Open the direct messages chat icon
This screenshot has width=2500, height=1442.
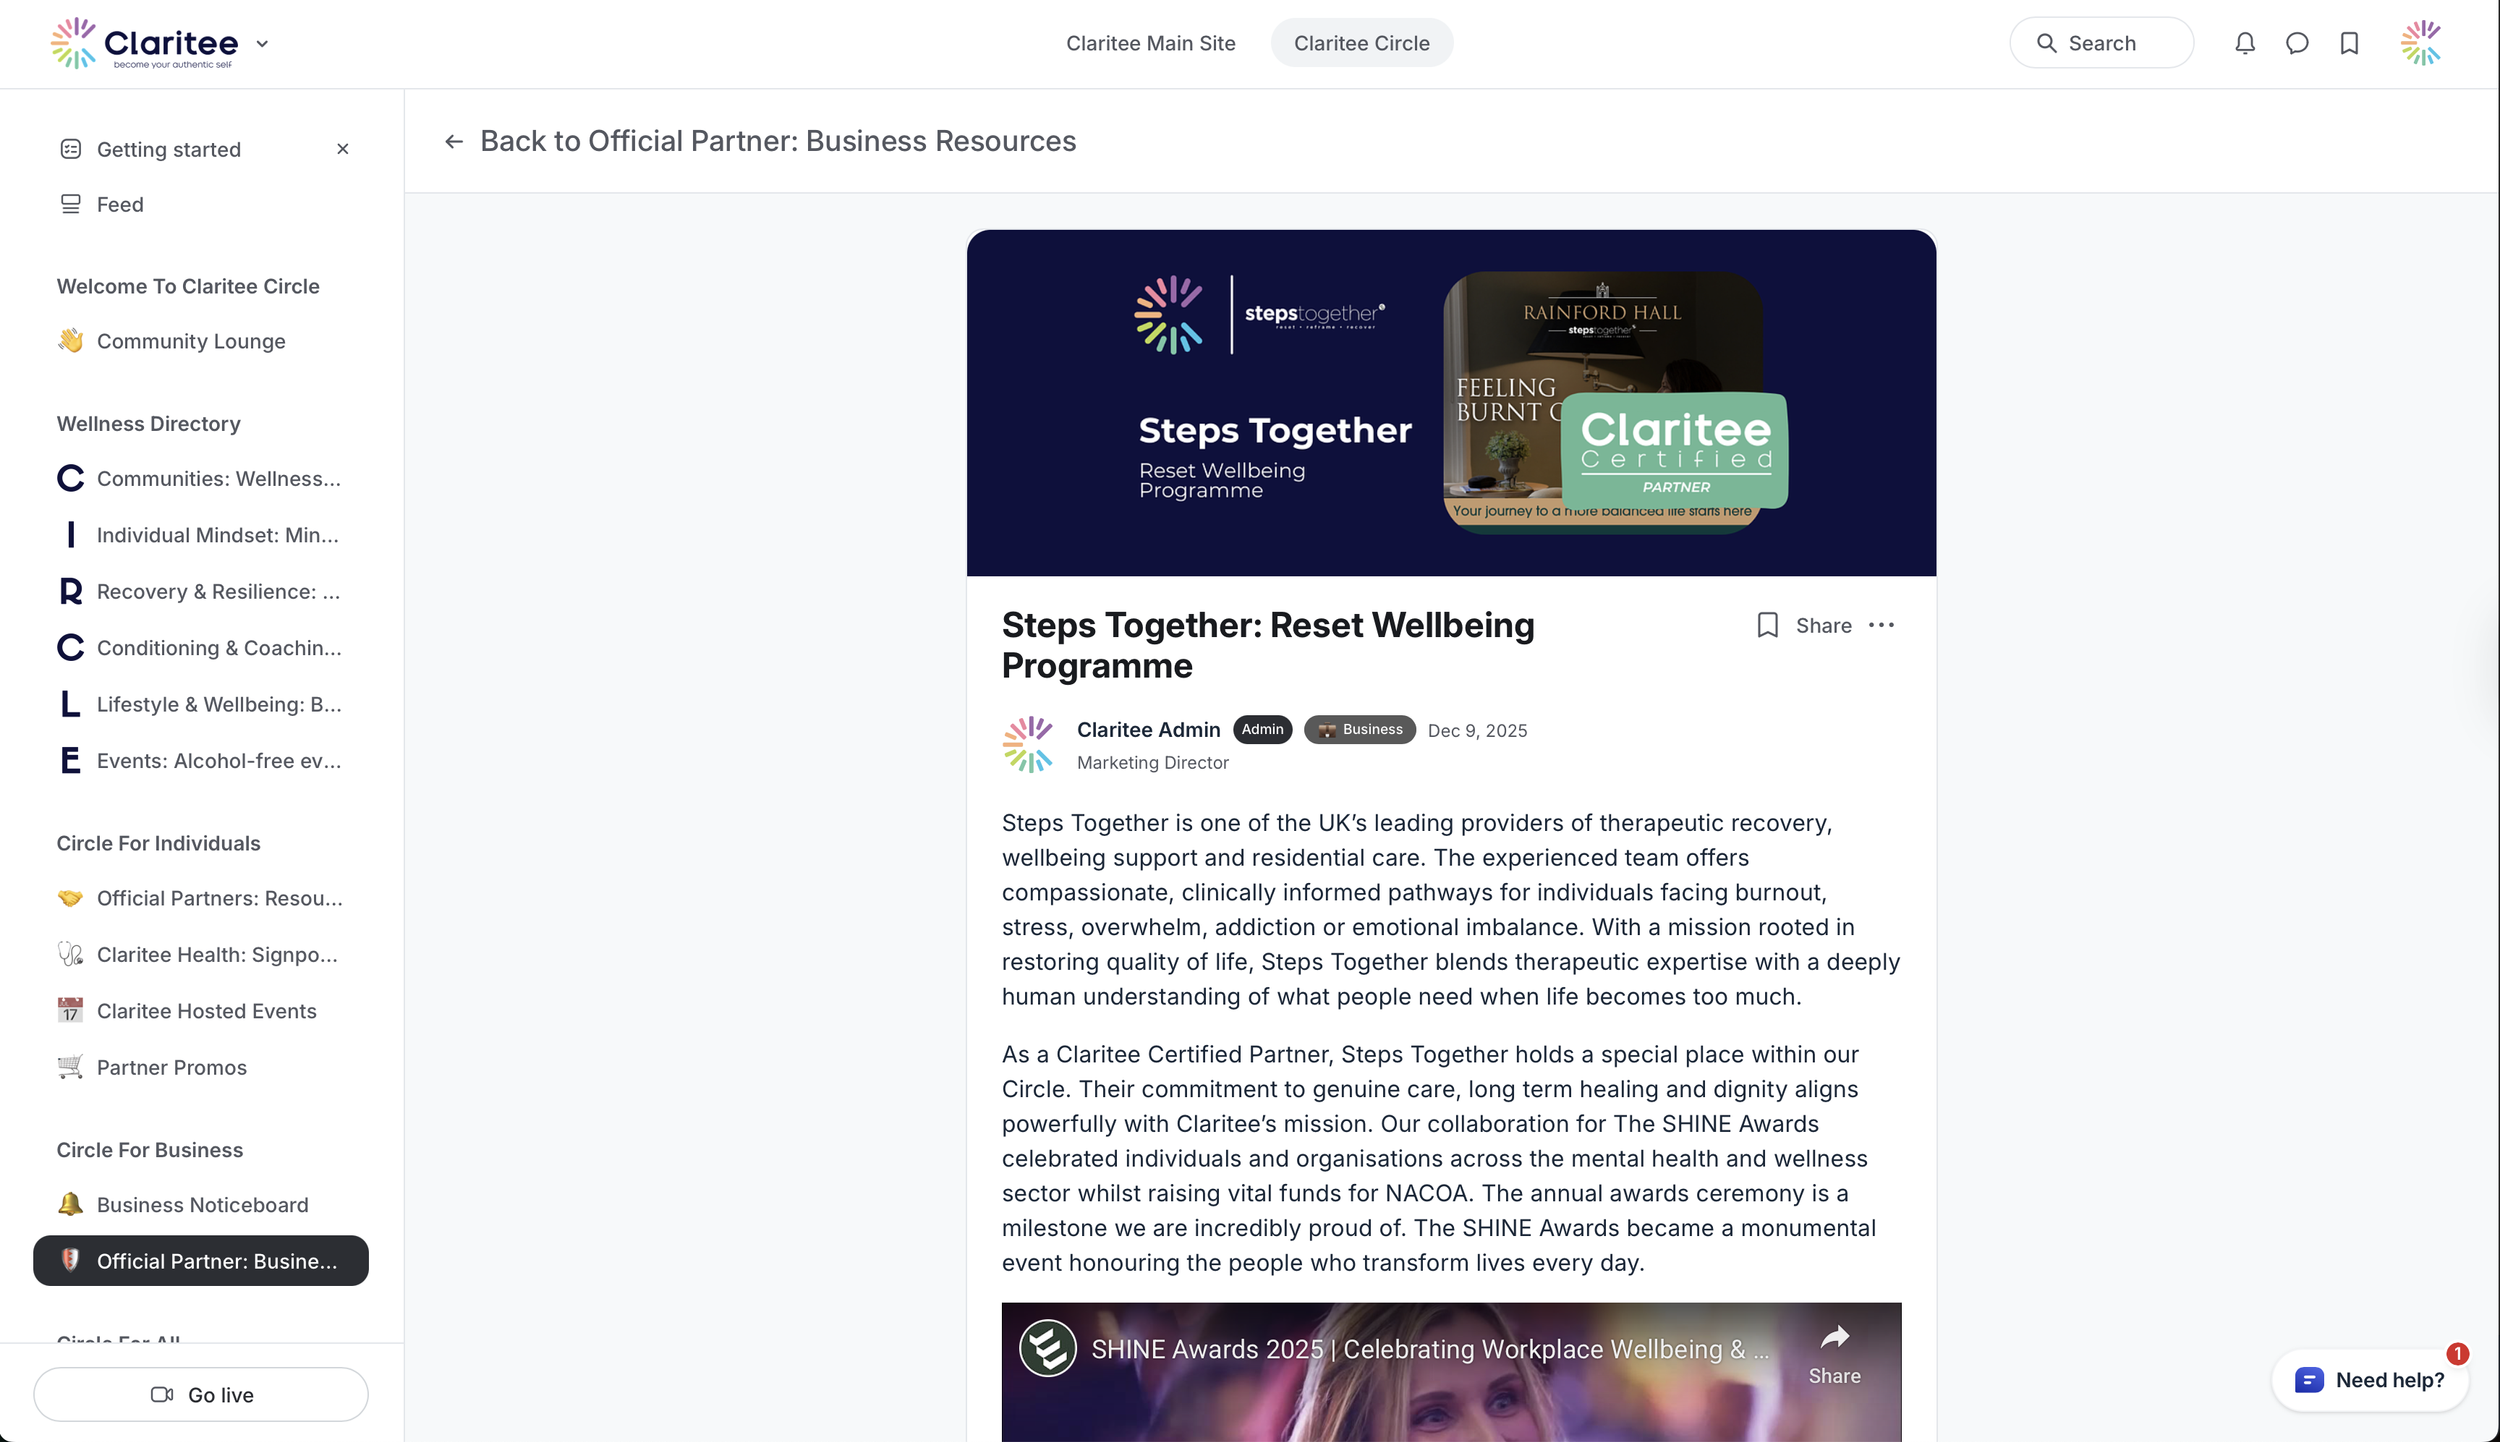(2297, 43)
